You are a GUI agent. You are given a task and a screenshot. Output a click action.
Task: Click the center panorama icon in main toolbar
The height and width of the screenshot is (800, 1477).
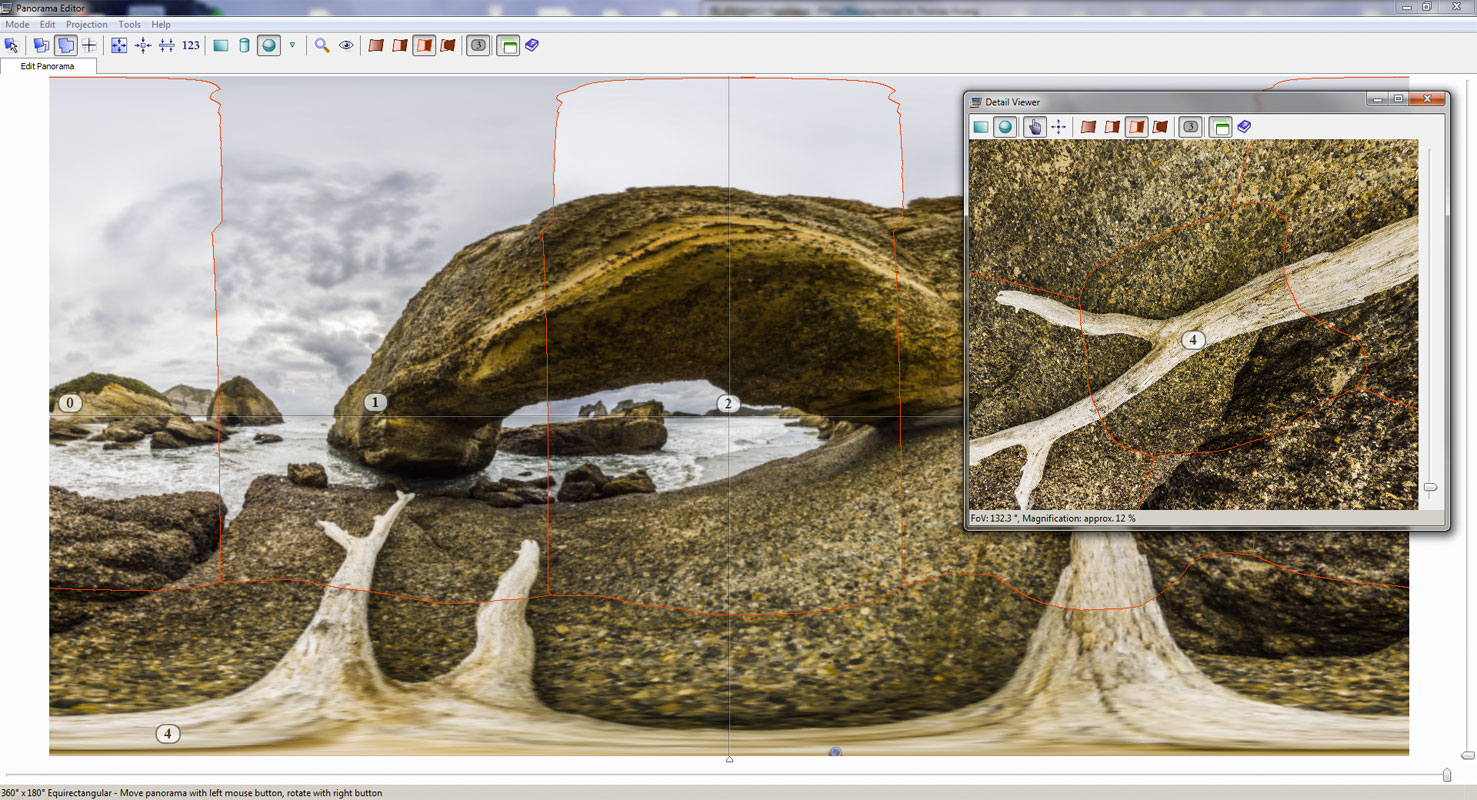point(143,45)
